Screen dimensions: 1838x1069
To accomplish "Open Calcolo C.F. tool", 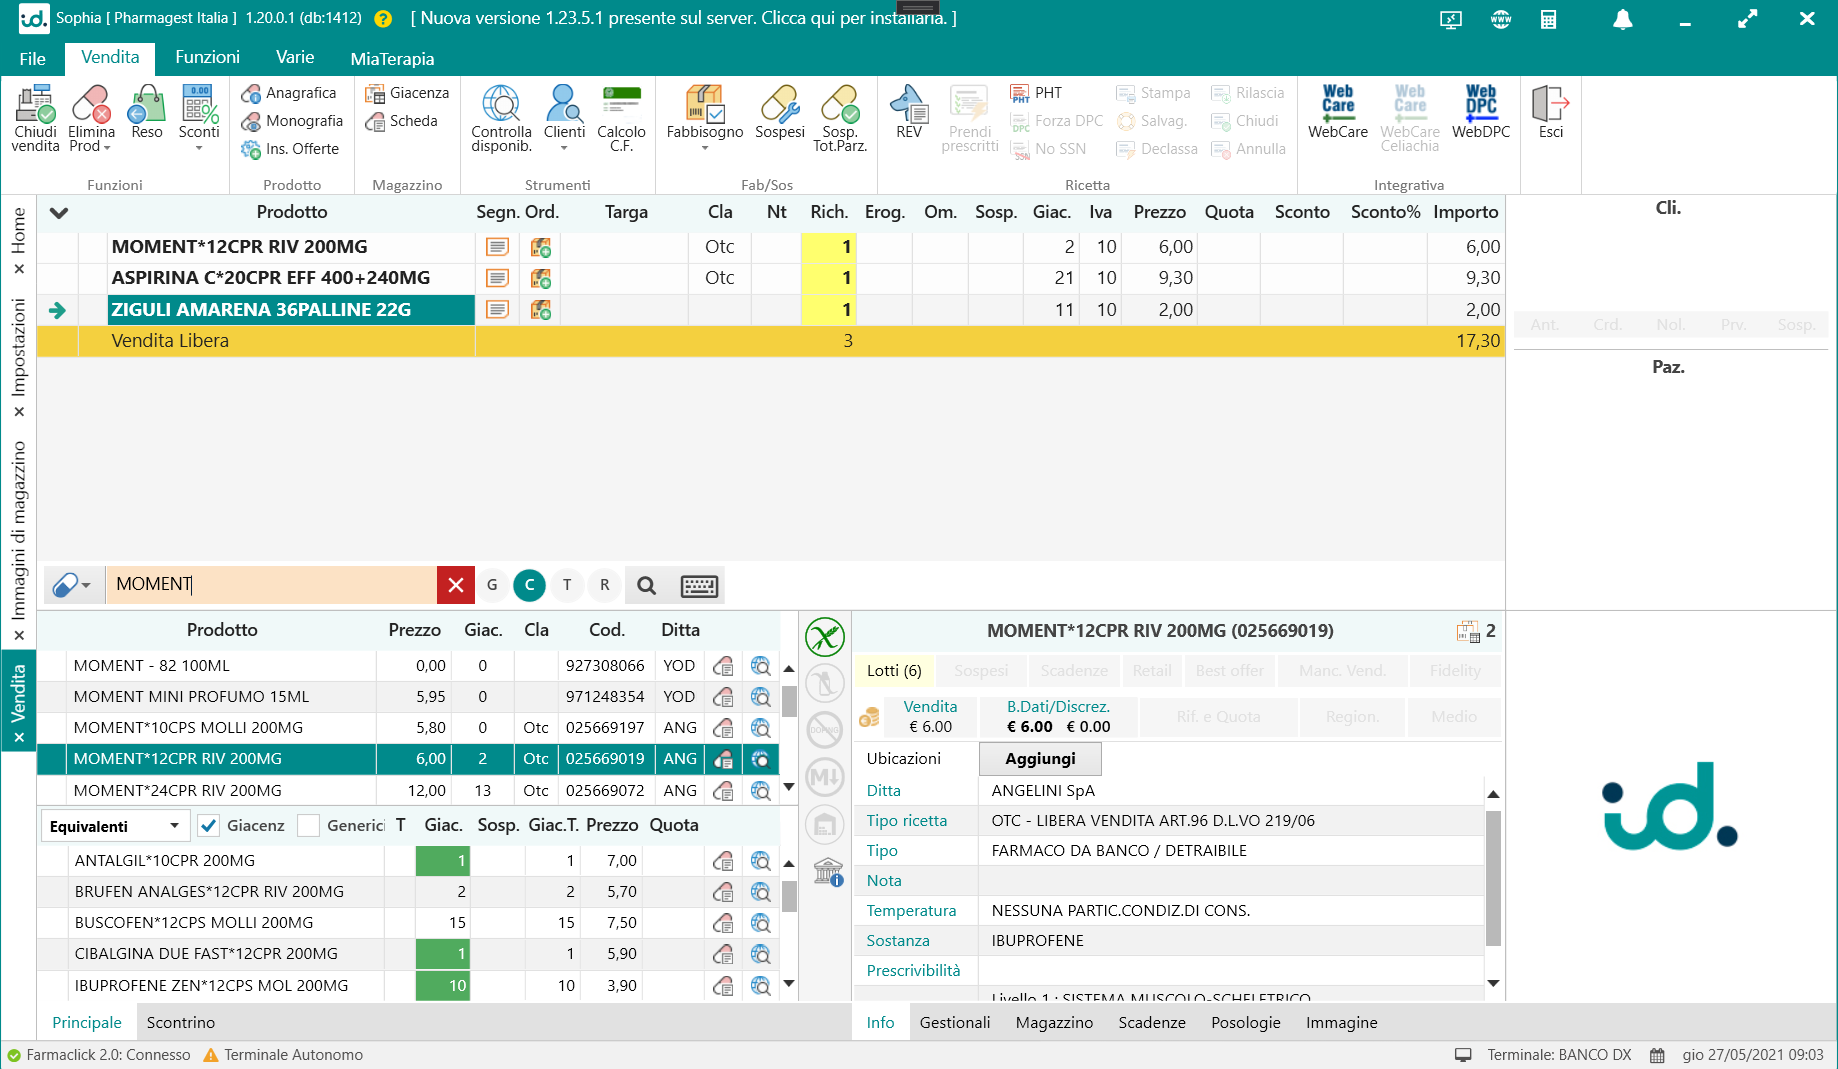I will click(x=621, y=118).
